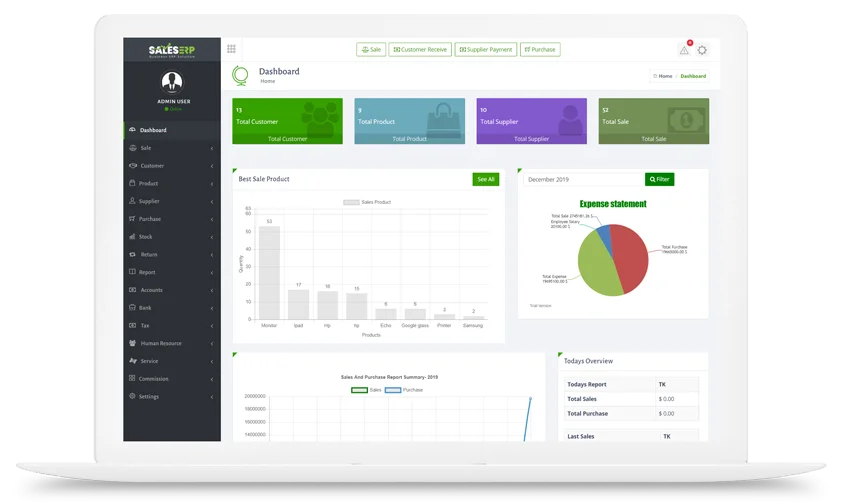Click the Stock bar-chart icon in sidebar

click(132, 237)
